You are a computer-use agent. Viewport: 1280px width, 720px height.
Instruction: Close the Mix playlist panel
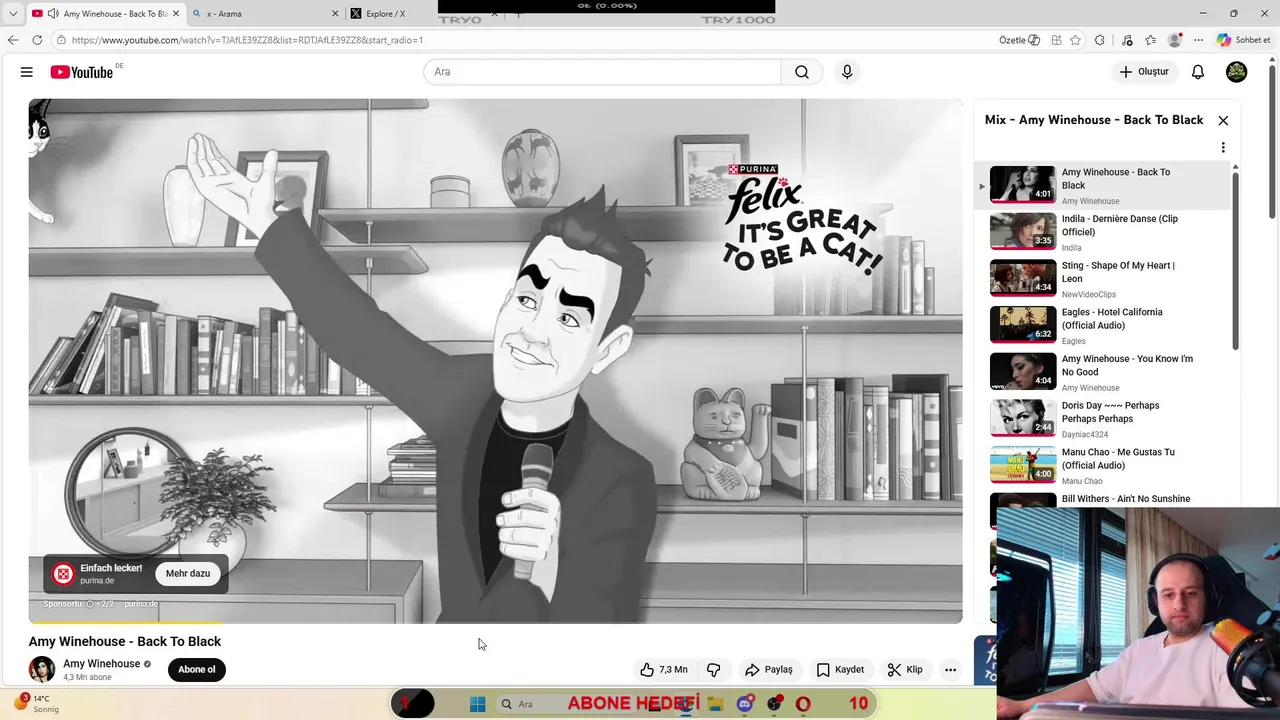tap(1223, 120)
